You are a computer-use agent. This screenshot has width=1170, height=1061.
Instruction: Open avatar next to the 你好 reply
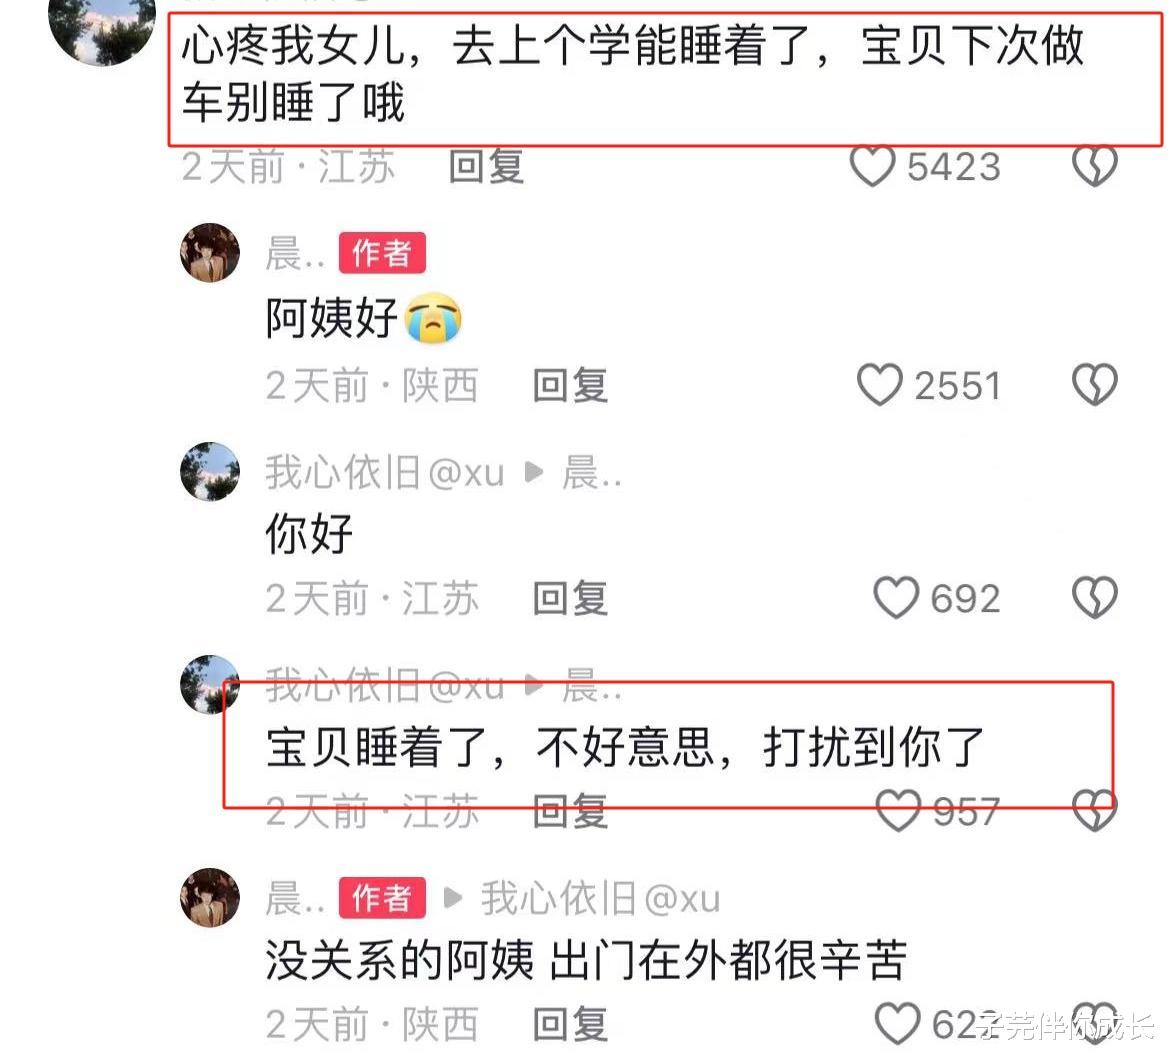coord(210,472)
